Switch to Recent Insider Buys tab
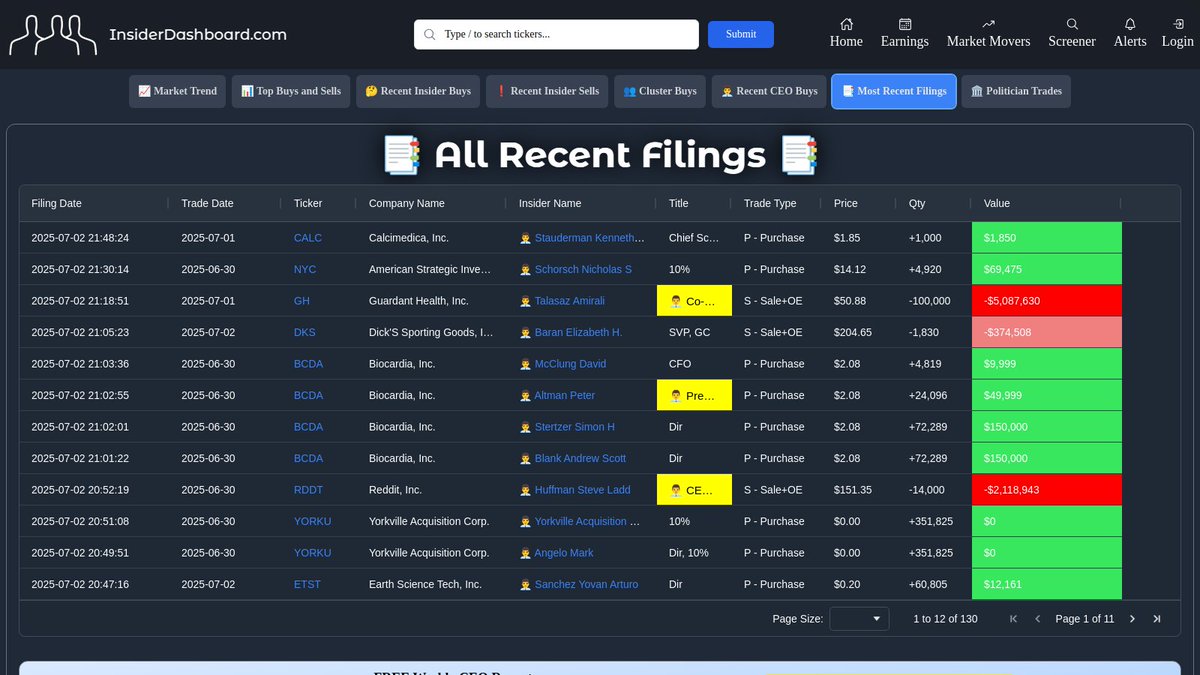Viewport: 1200px width, 675px height. (418, 91)
